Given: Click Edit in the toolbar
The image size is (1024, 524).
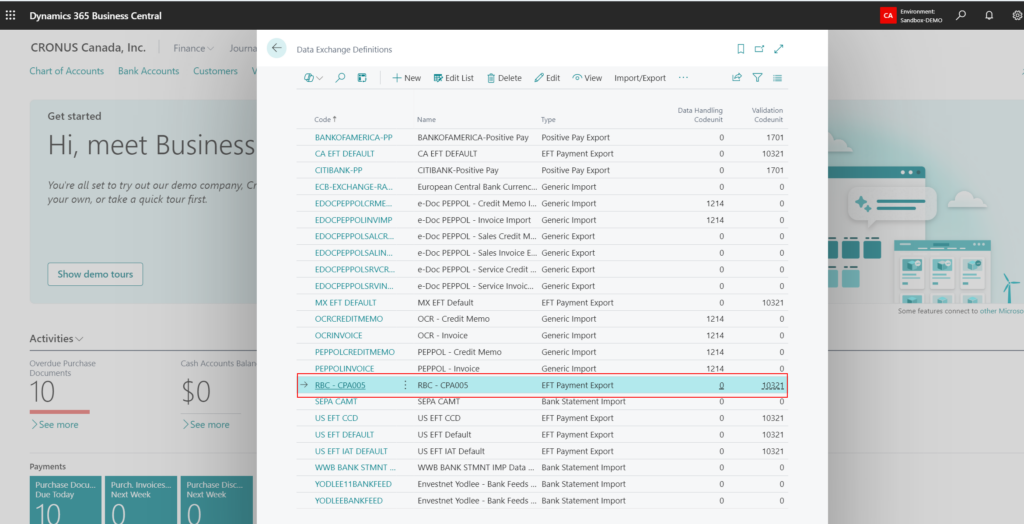Looking at the screenshot, I should click(547, 78).
